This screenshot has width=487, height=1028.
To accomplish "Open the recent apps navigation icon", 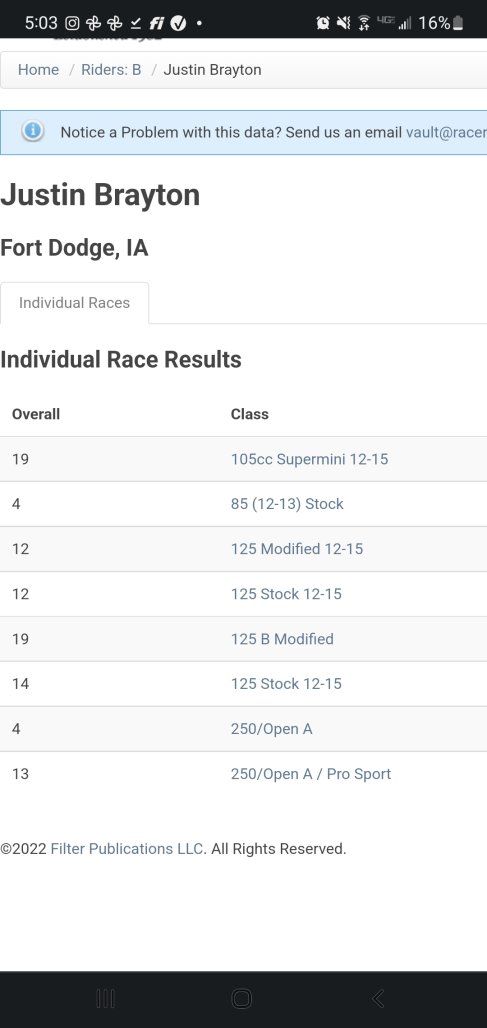I will click(x=106, y=998).
